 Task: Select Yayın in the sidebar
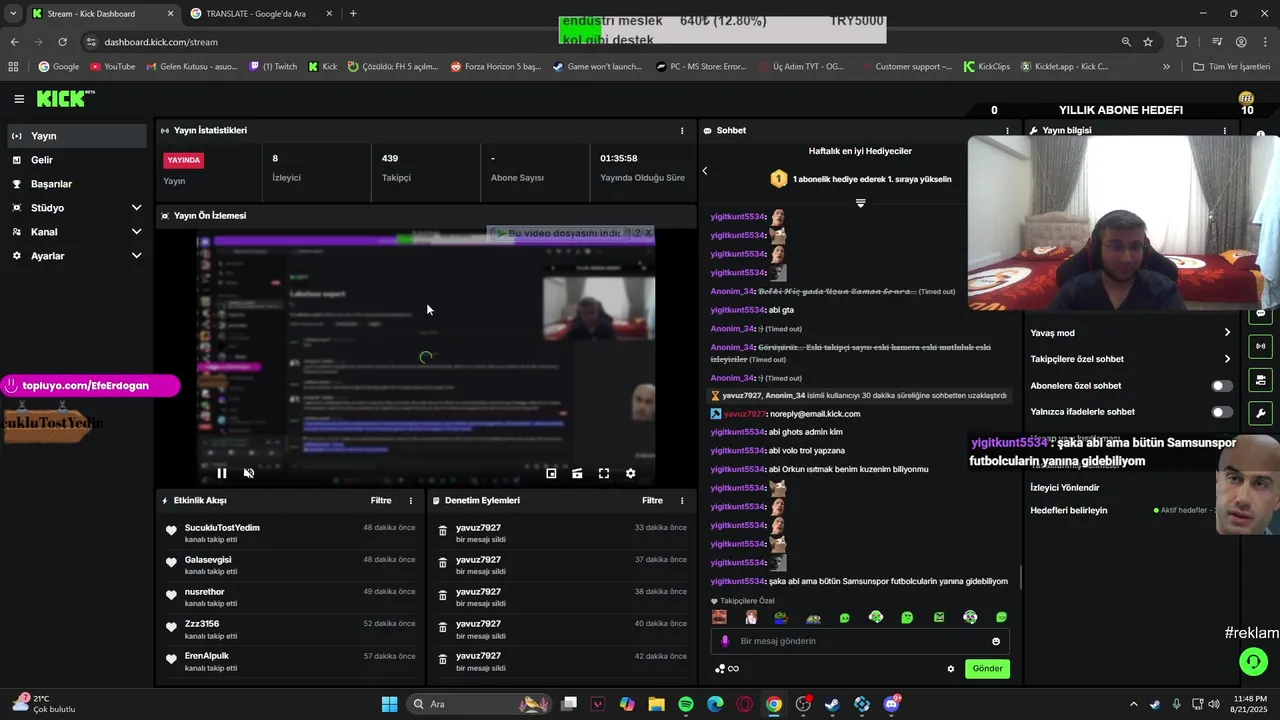(78, 136)
